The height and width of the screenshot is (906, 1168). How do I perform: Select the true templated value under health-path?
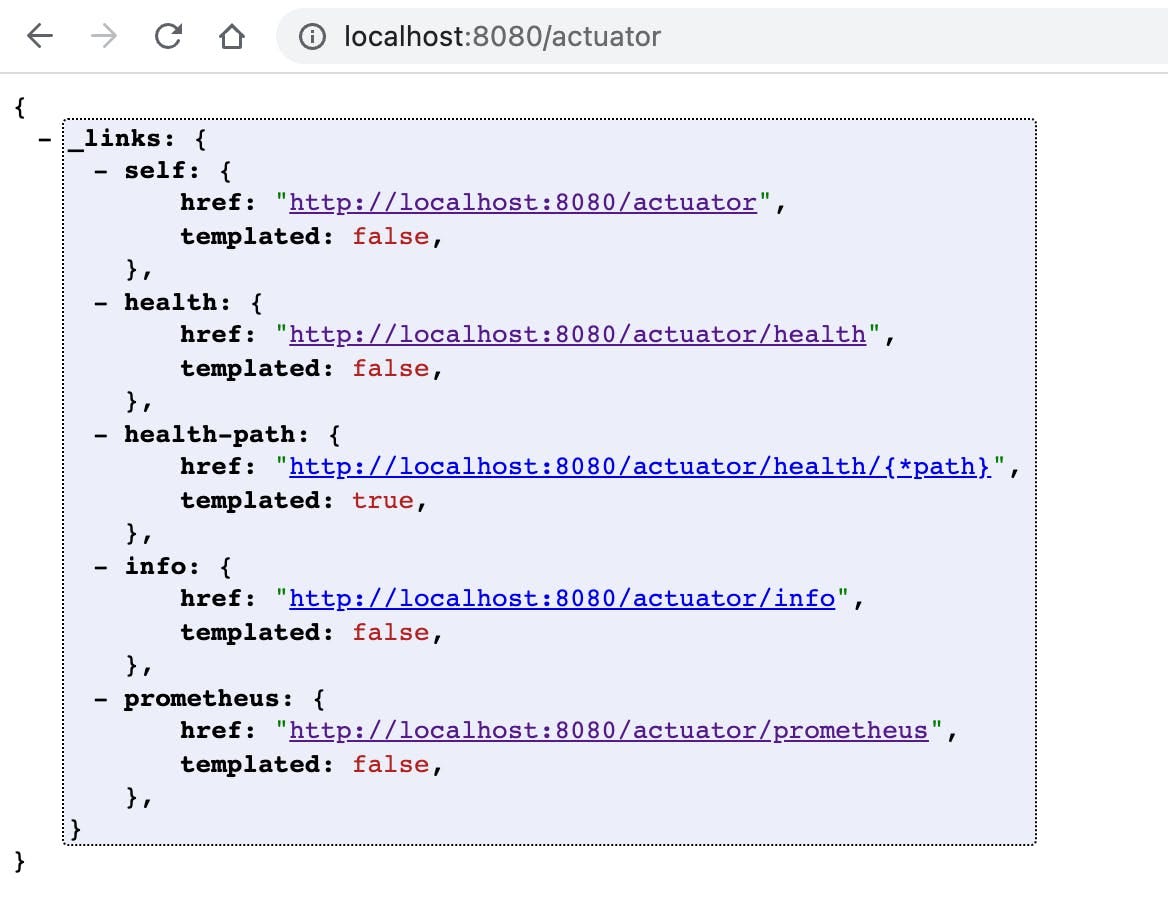[383, 501]
